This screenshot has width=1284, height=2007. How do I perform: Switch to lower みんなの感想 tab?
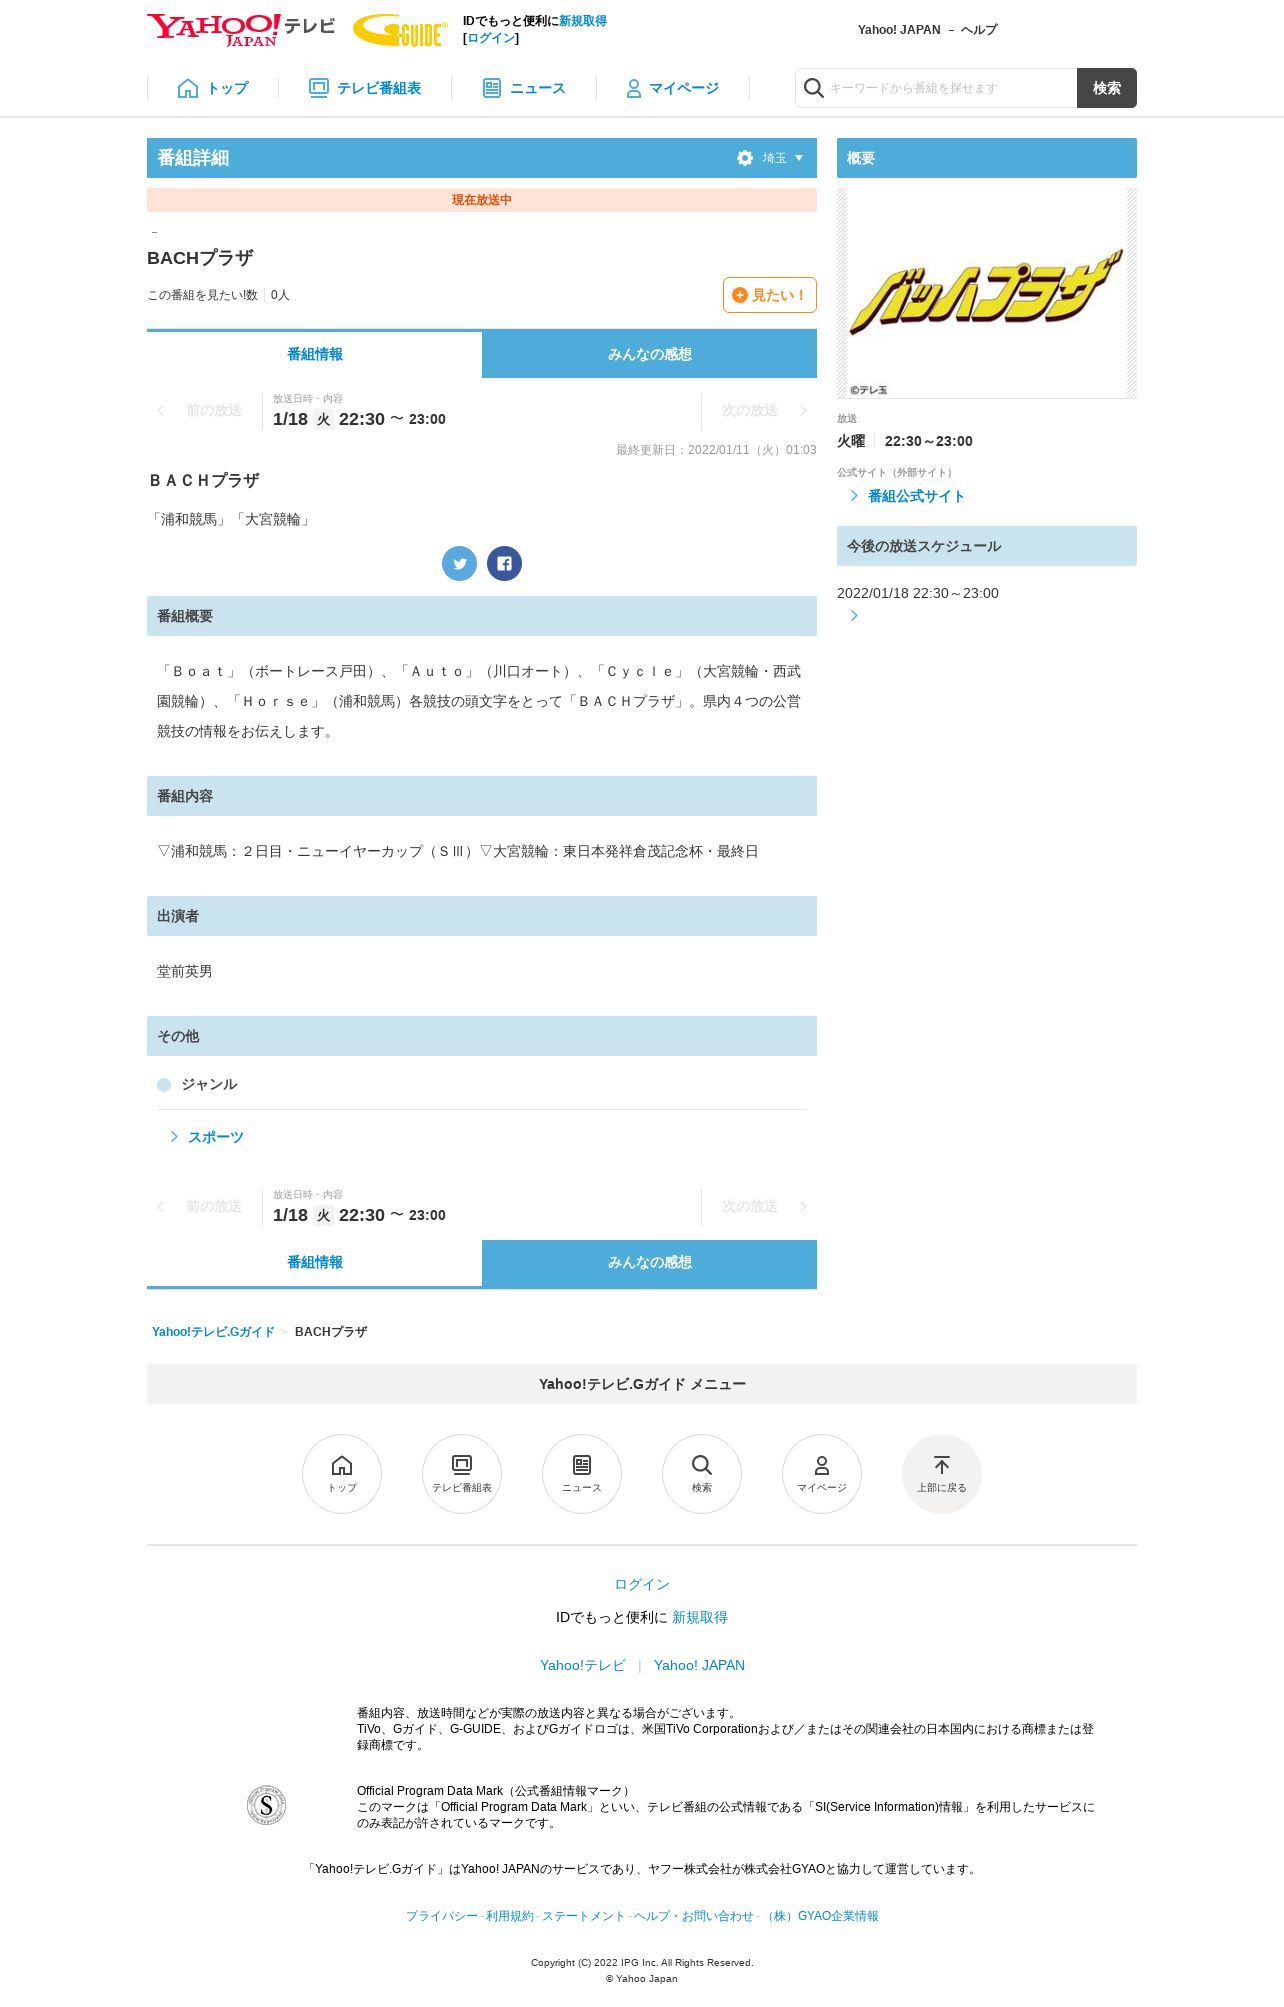tap(650, 1263)
